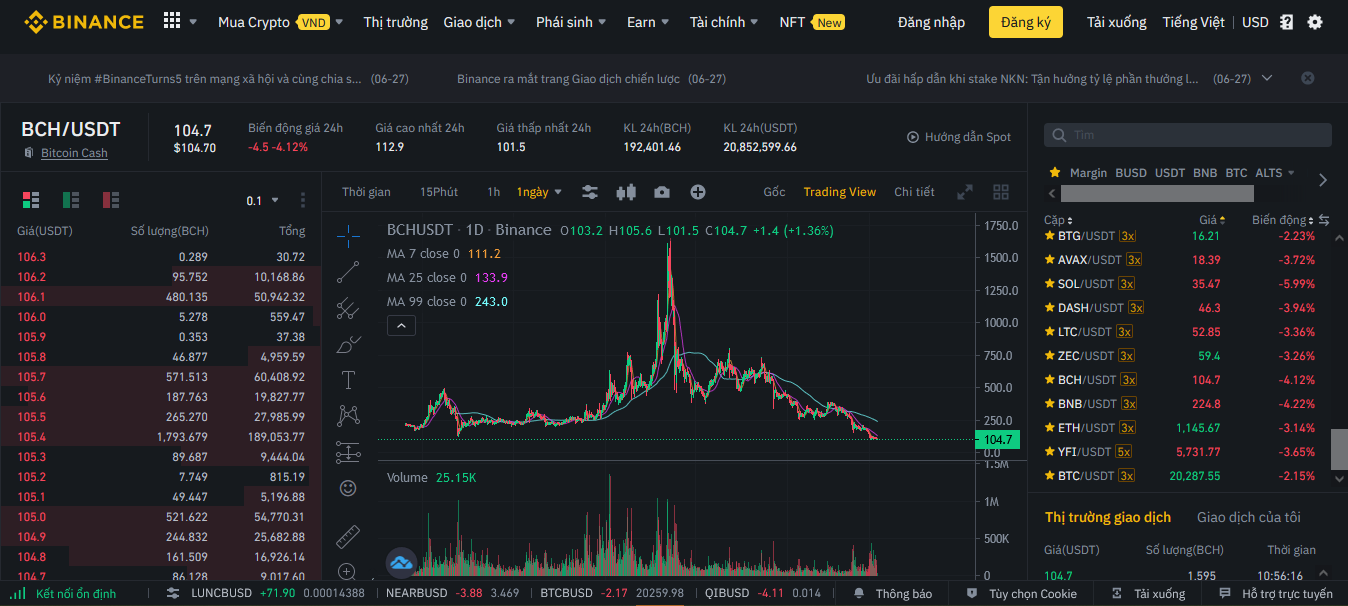This screenshot has width=1348, height=606.
Task: Open Mua Crypto dropdown menu
Action: click(x=280, y=22)
